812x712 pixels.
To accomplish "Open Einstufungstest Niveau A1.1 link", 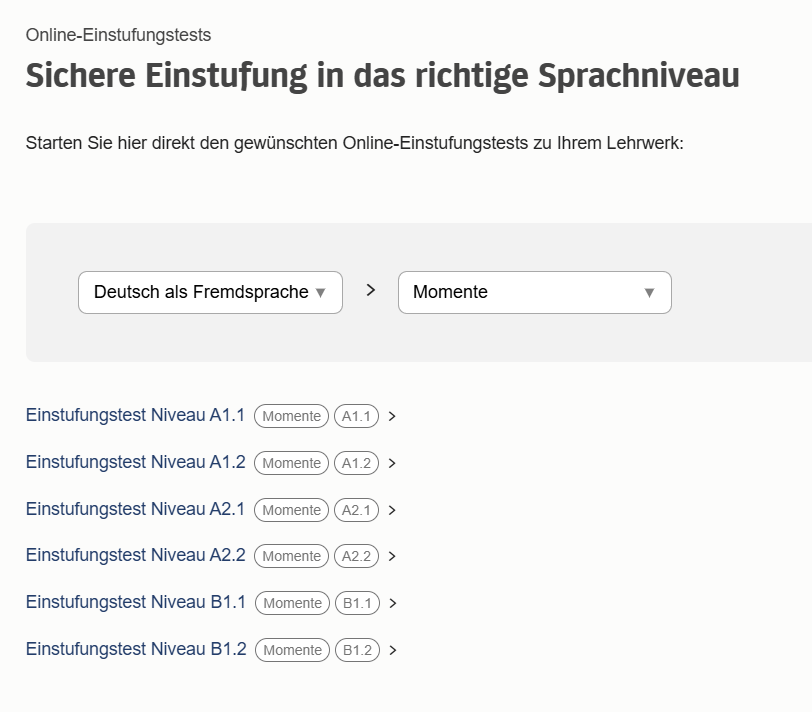I will click(135, 415).
